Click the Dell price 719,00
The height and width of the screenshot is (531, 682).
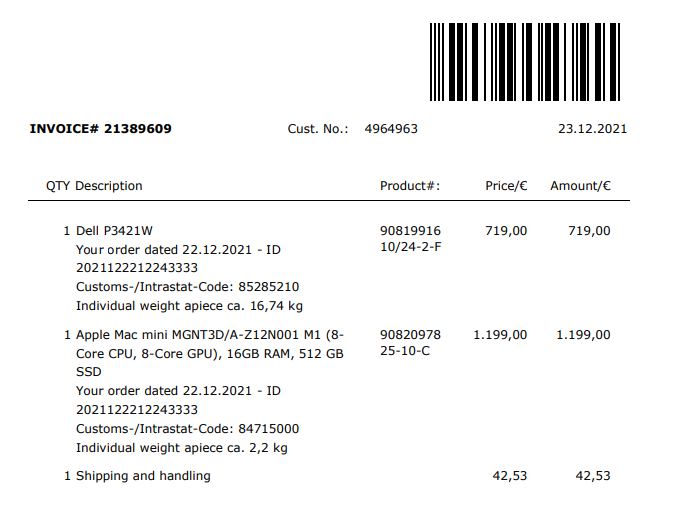click(506, 231)
